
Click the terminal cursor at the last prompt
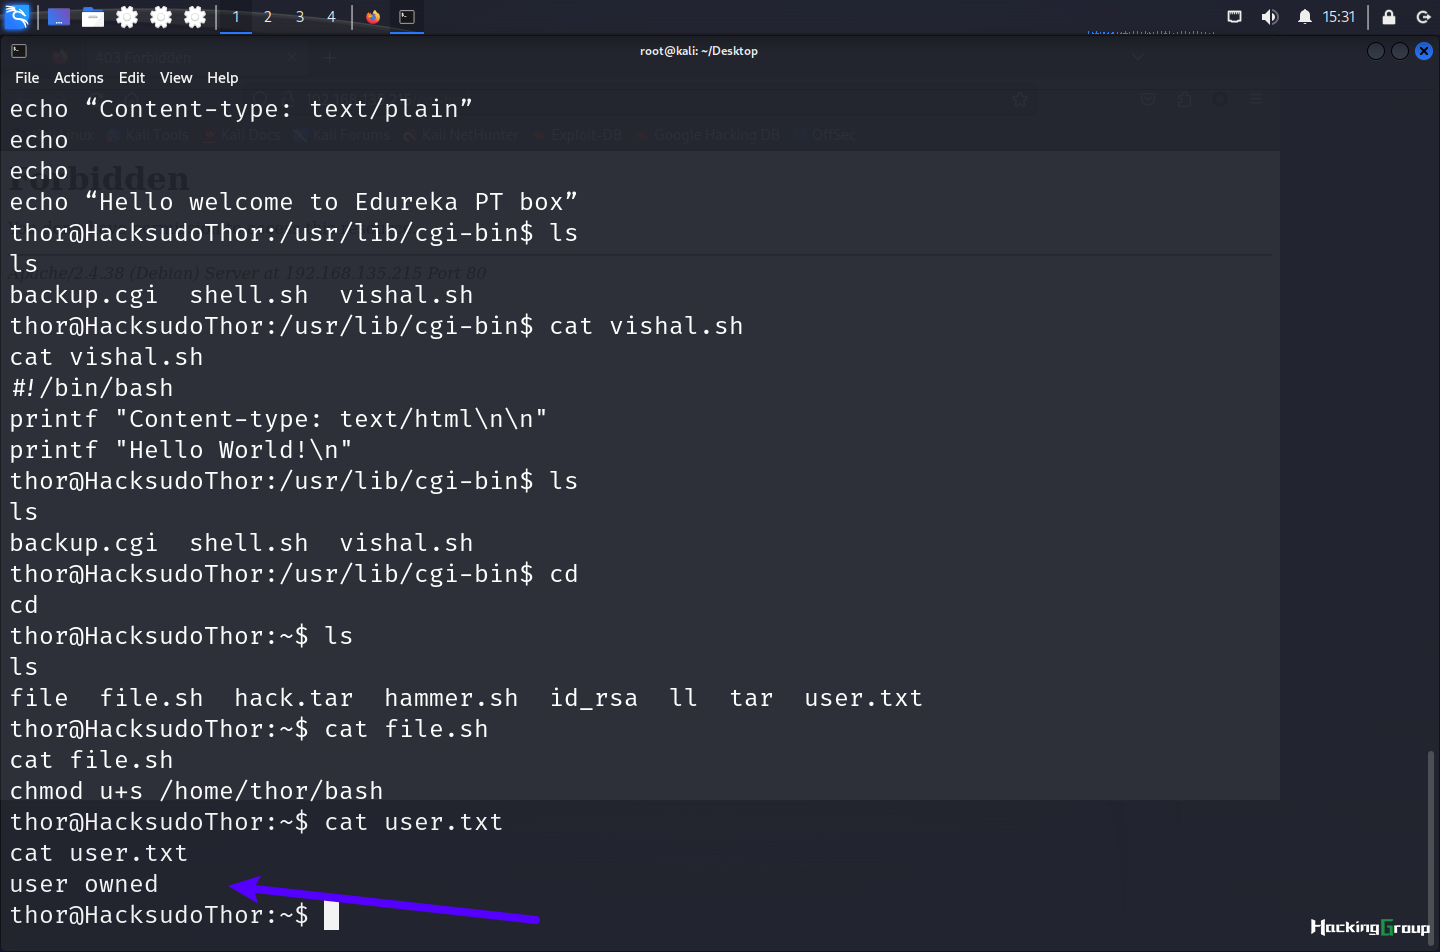coord(331,915)
